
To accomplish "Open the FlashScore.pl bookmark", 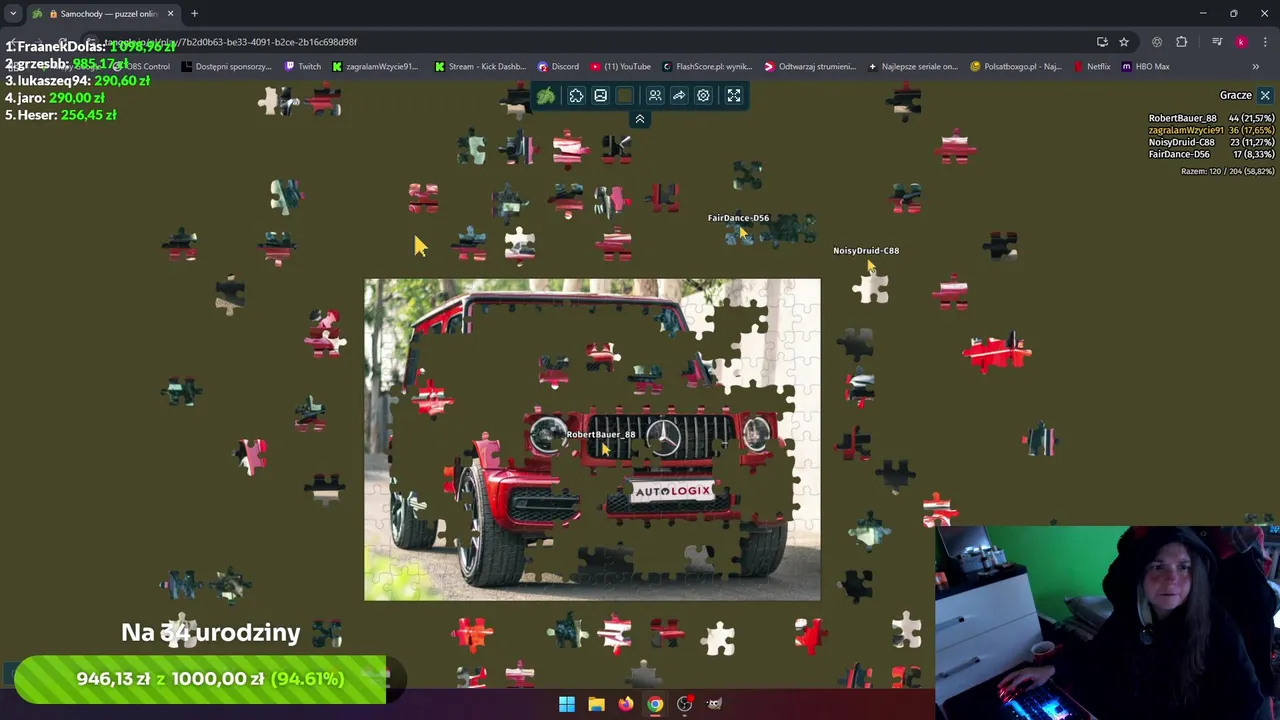I will tap(707, 67).
